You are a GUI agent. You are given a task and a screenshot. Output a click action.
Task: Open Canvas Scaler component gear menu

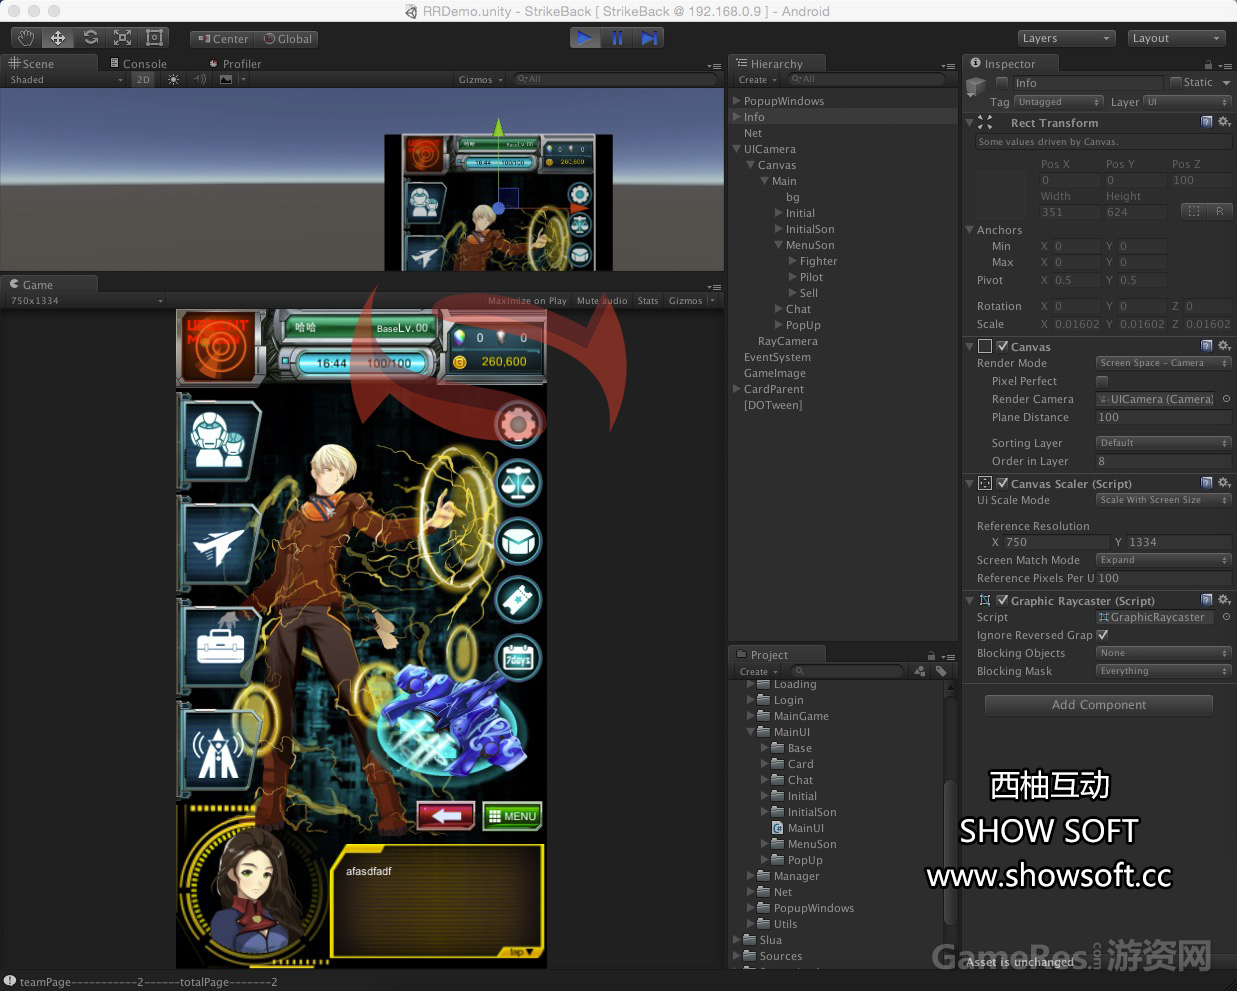click(1224, 483)
